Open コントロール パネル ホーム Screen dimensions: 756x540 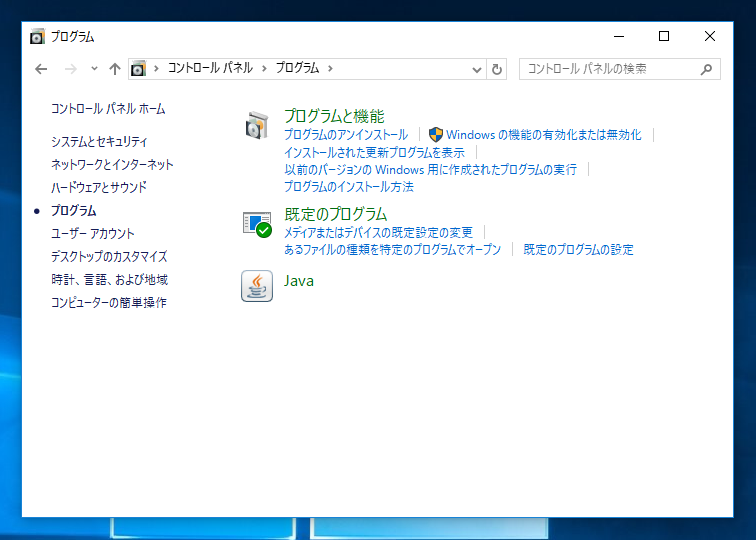click(108, 109)
